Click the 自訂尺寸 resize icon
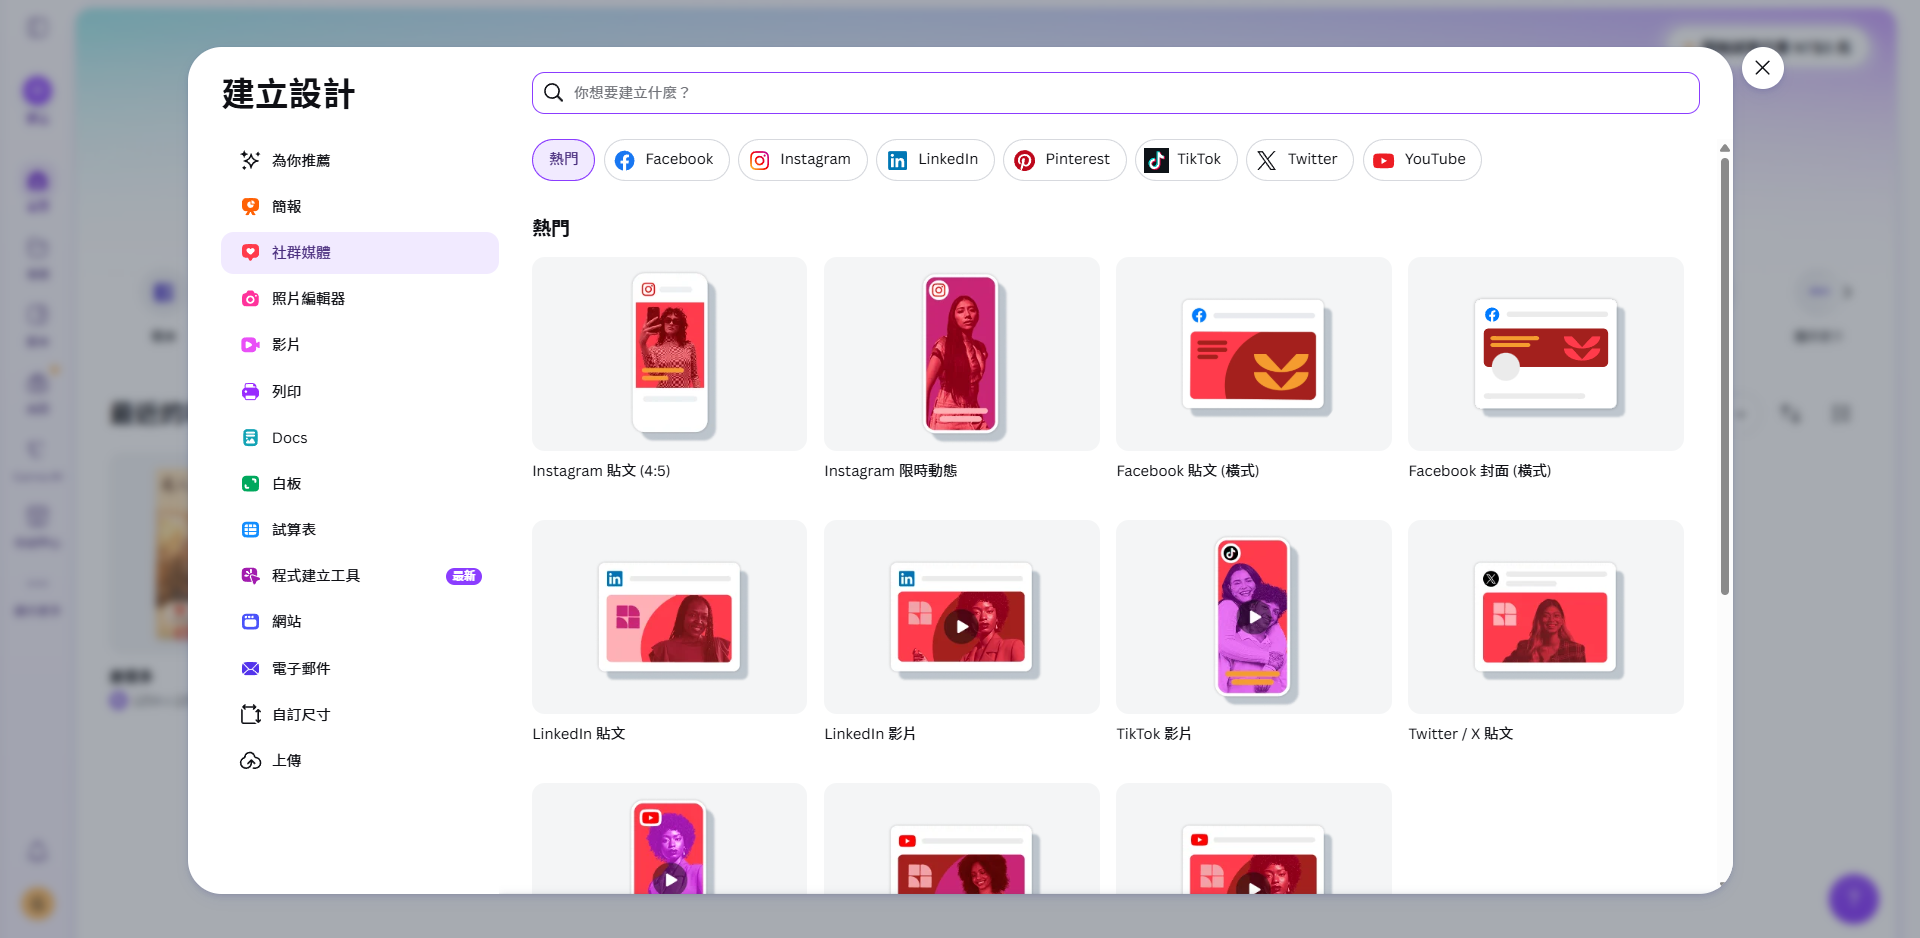 250,714
